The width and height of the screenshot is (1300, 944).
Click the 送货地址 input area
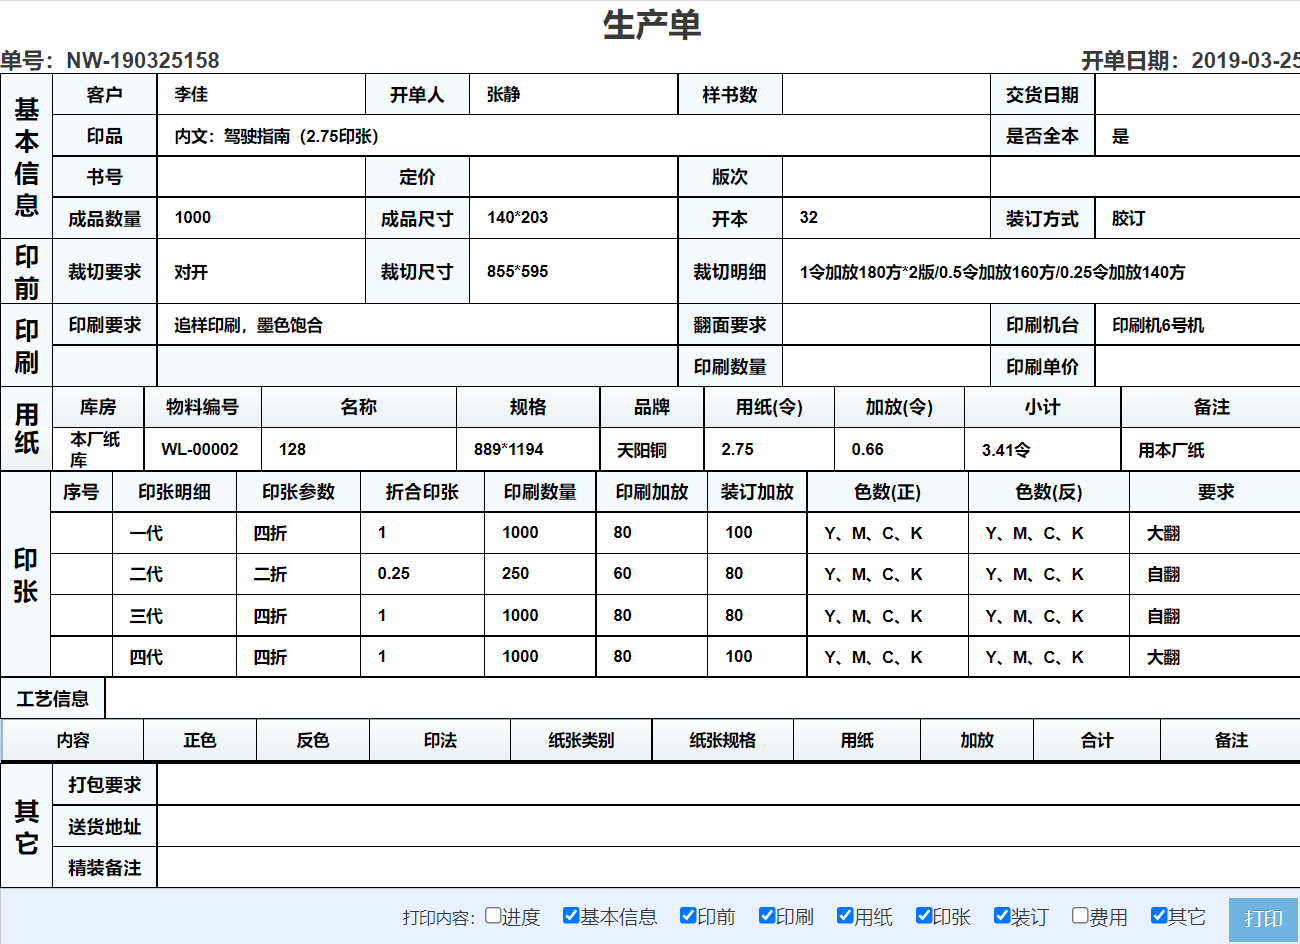[x=700, y=827]
